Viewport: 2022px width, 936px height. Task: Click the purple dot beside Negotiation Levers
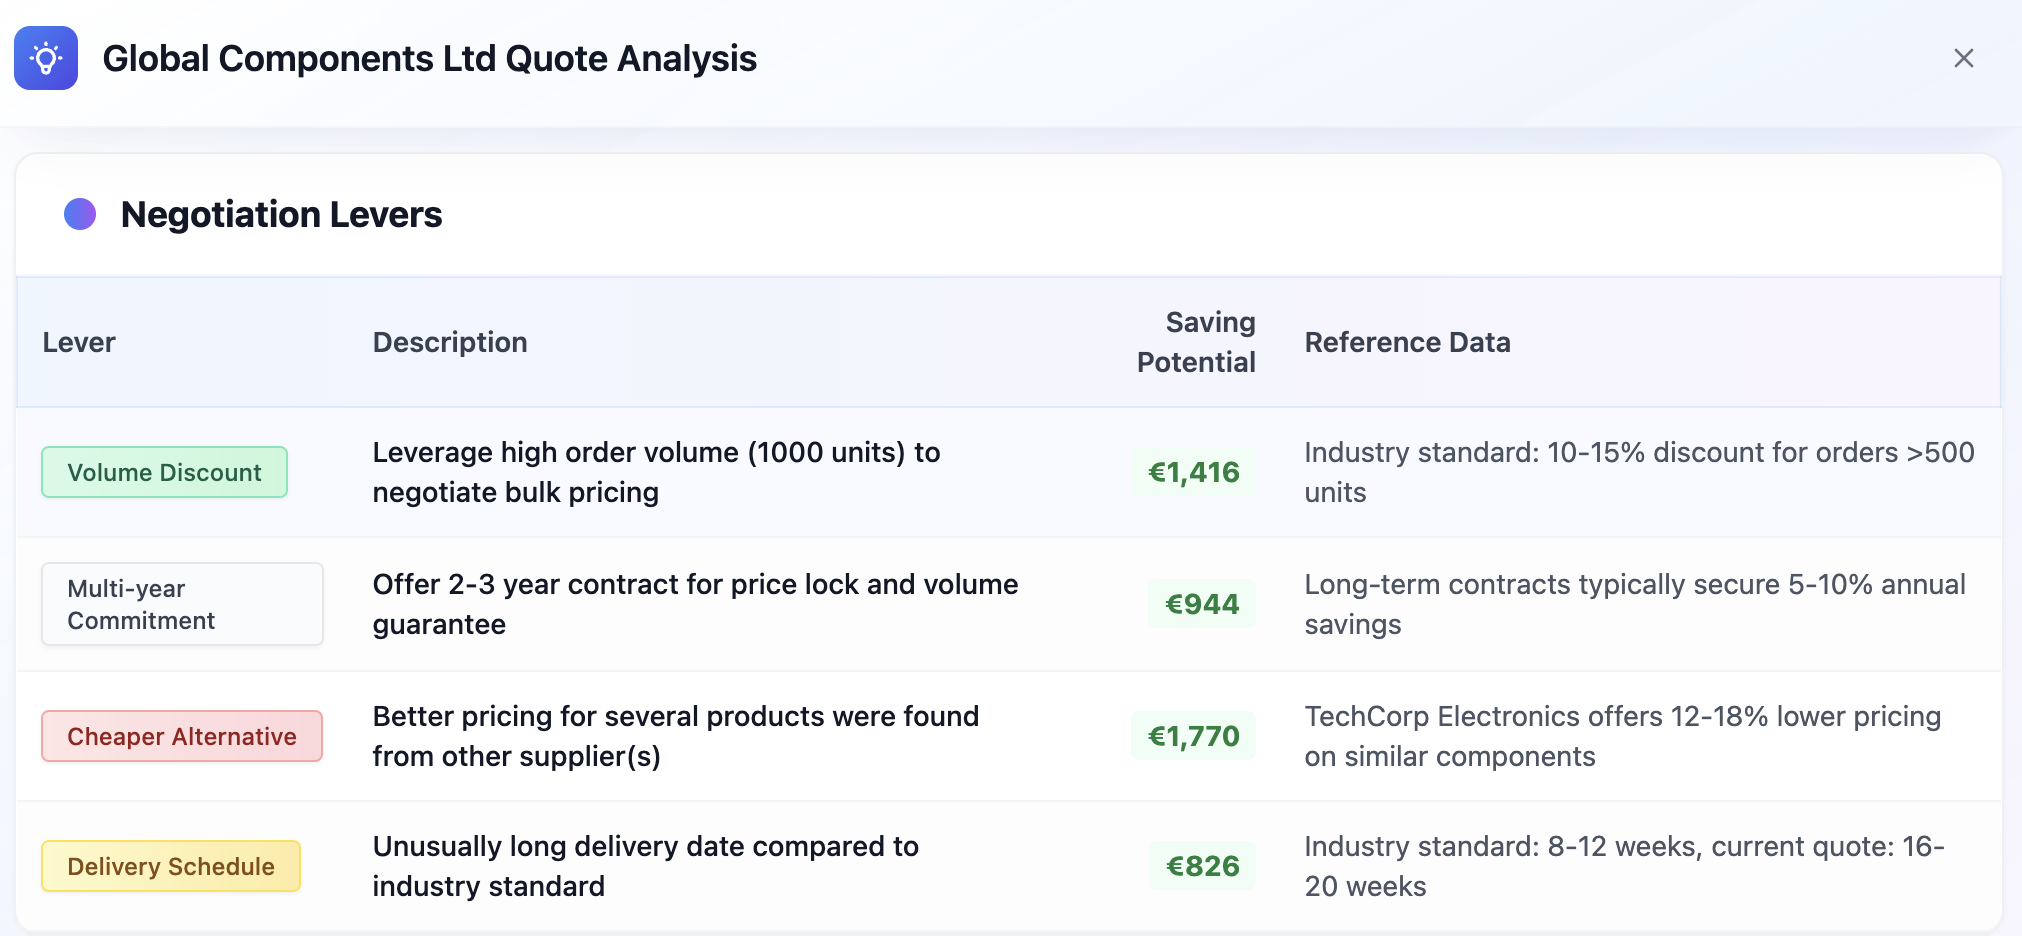[80, 214]
